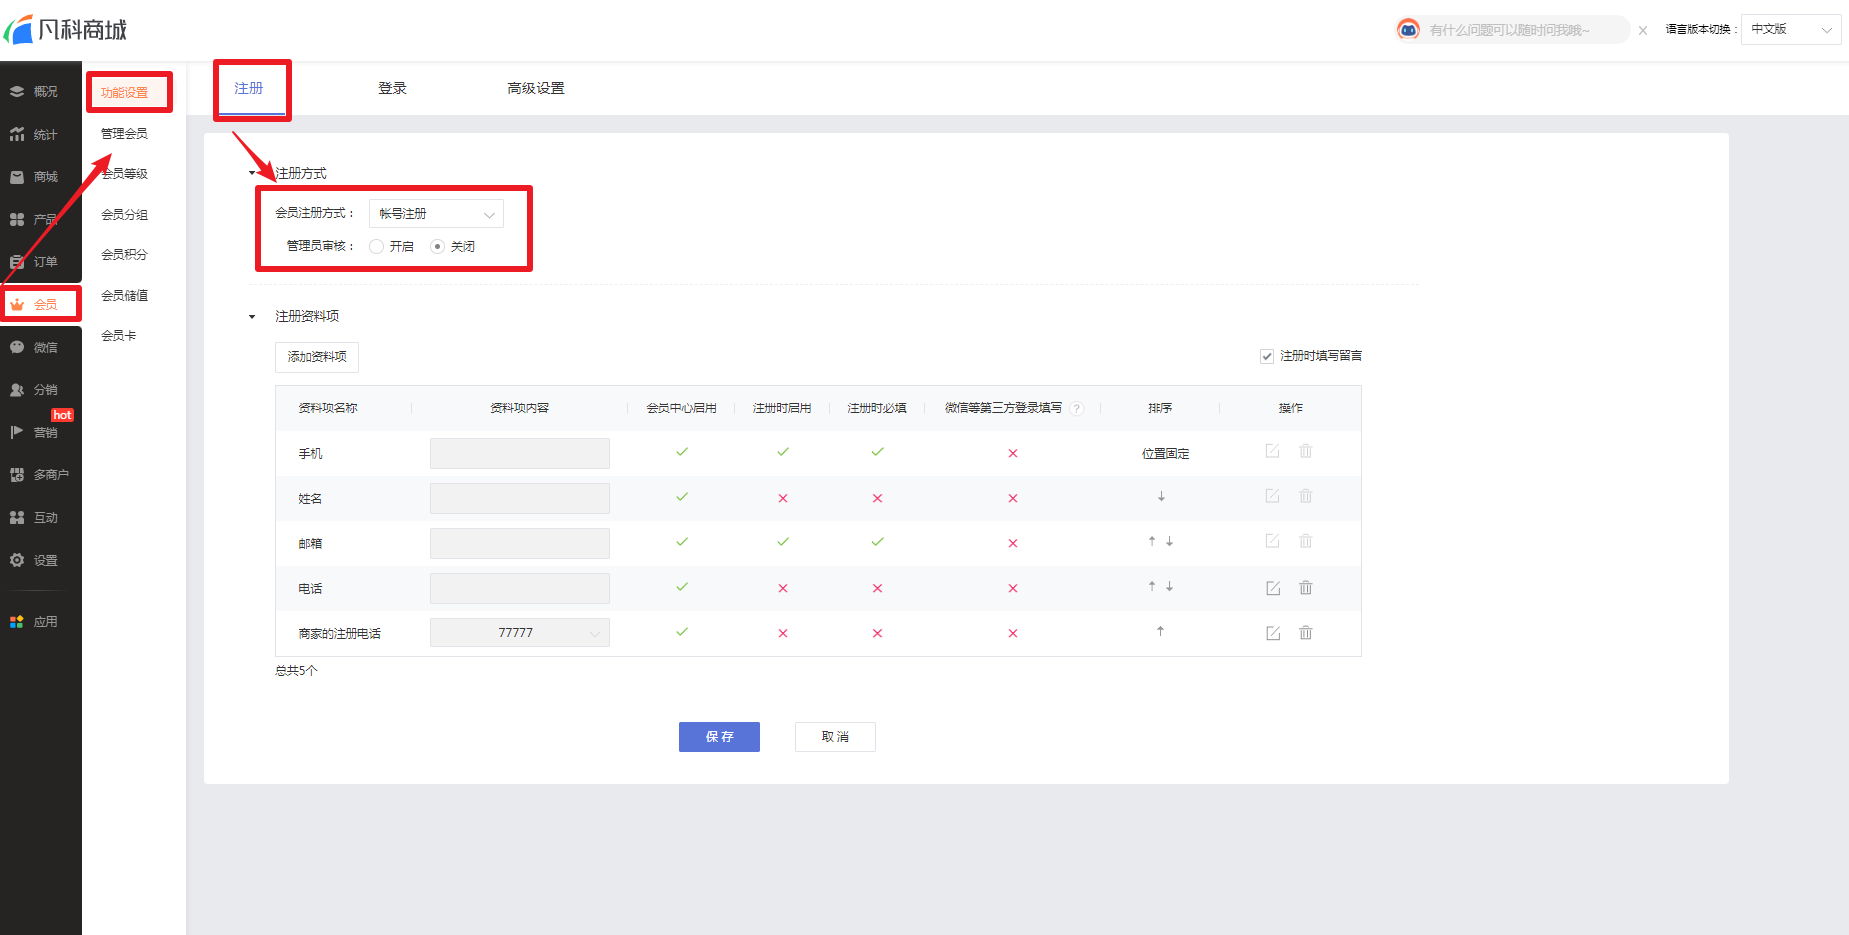Click the help icon beside 微信等第三方登录填写
Screen dimensions: 1849x935
1077,408
